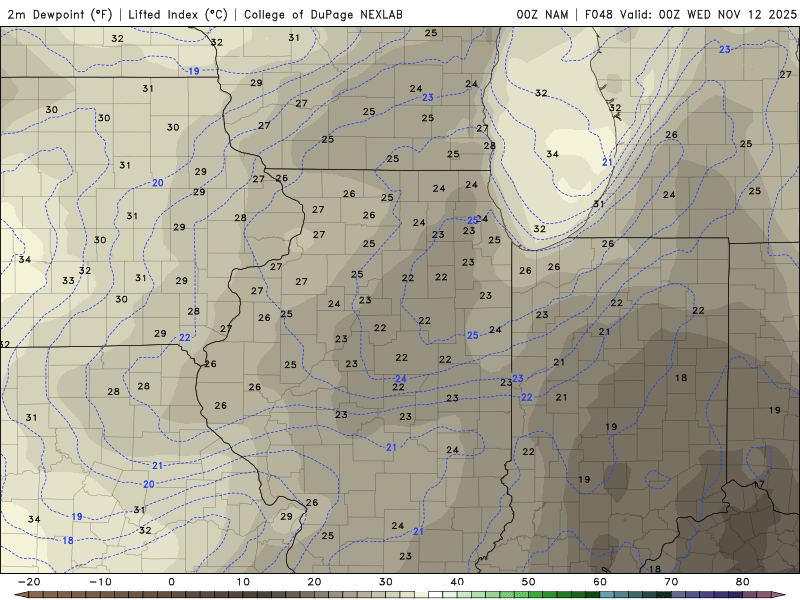Viewport: 800px width, 600px height.
Task: Click the 'F048 Valid: 00Z WED NOV 12 2025' text
Action: pos(690,14)
